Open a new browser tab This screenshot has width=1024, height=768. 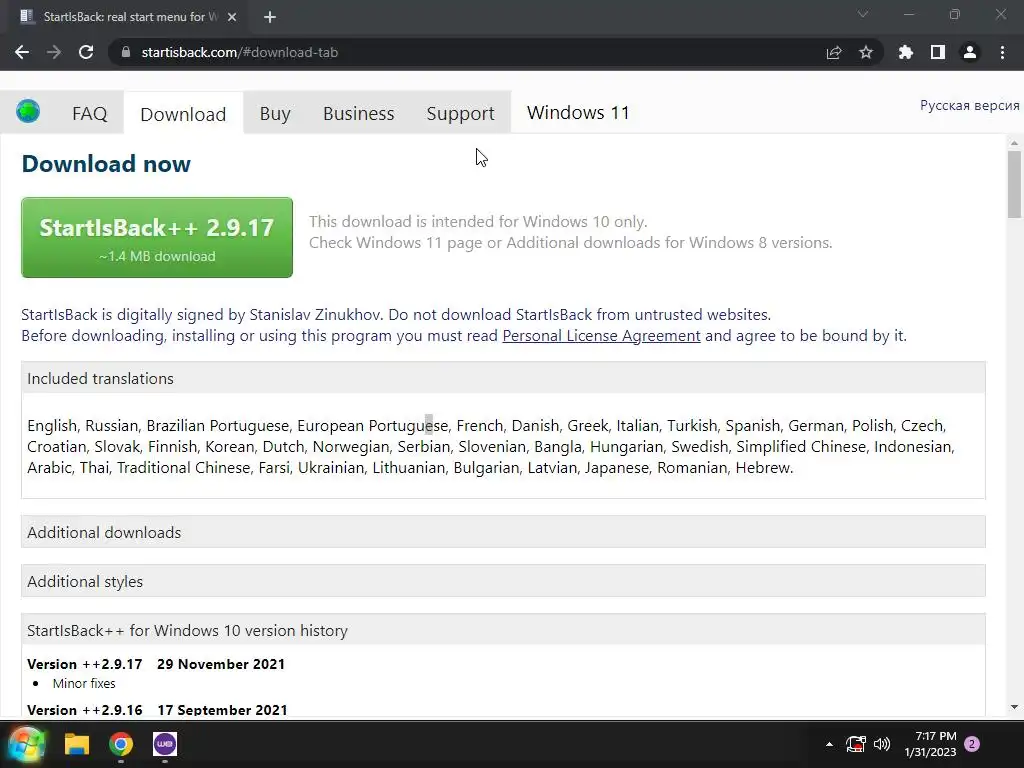click(270, 17)
